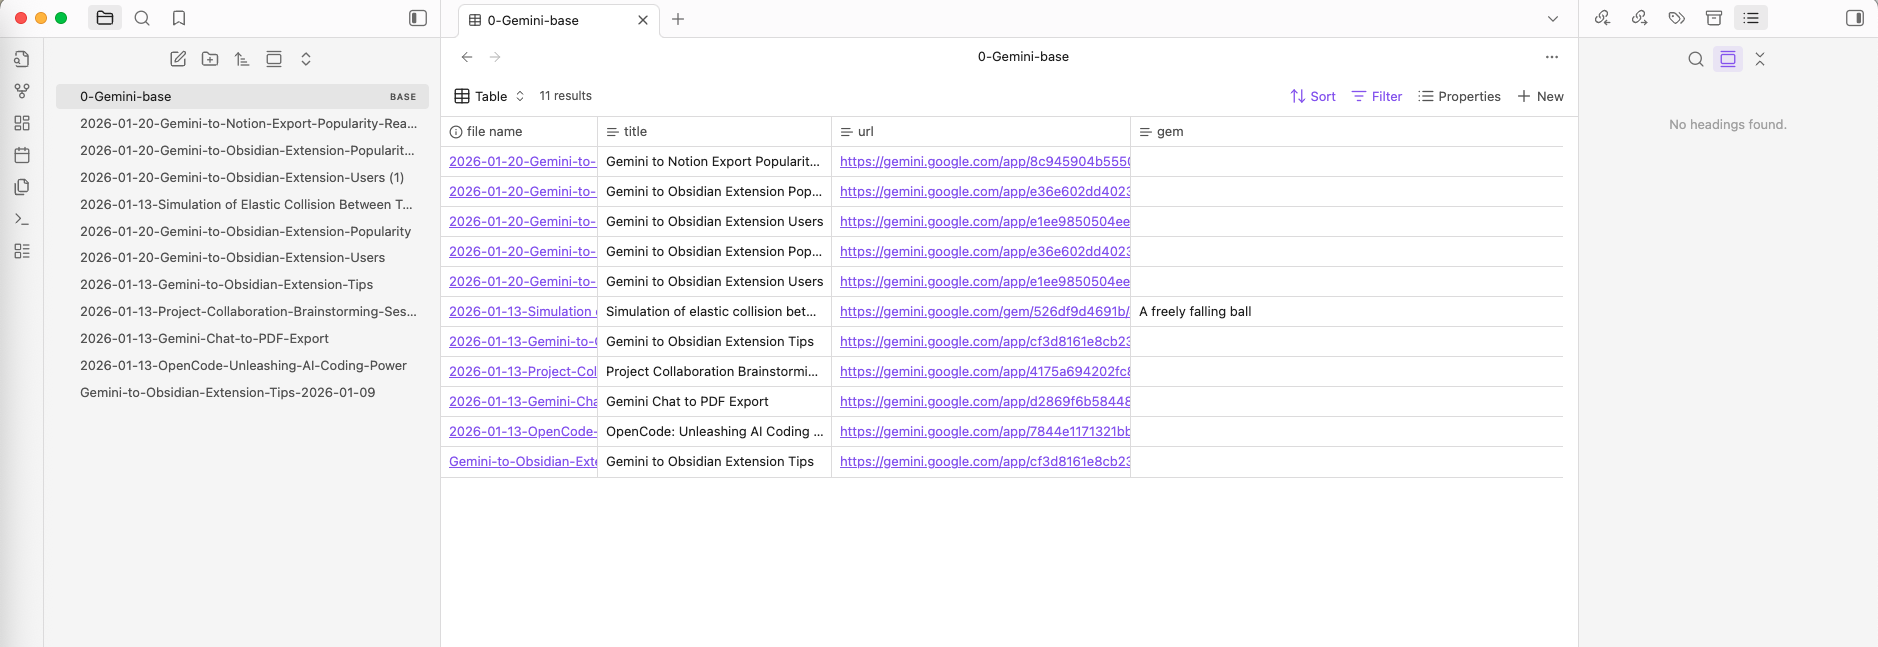Expand or collapse all folders icon
Viewport: 1878px width, 647px height.
pyautogui.click(x=306, y=59)
